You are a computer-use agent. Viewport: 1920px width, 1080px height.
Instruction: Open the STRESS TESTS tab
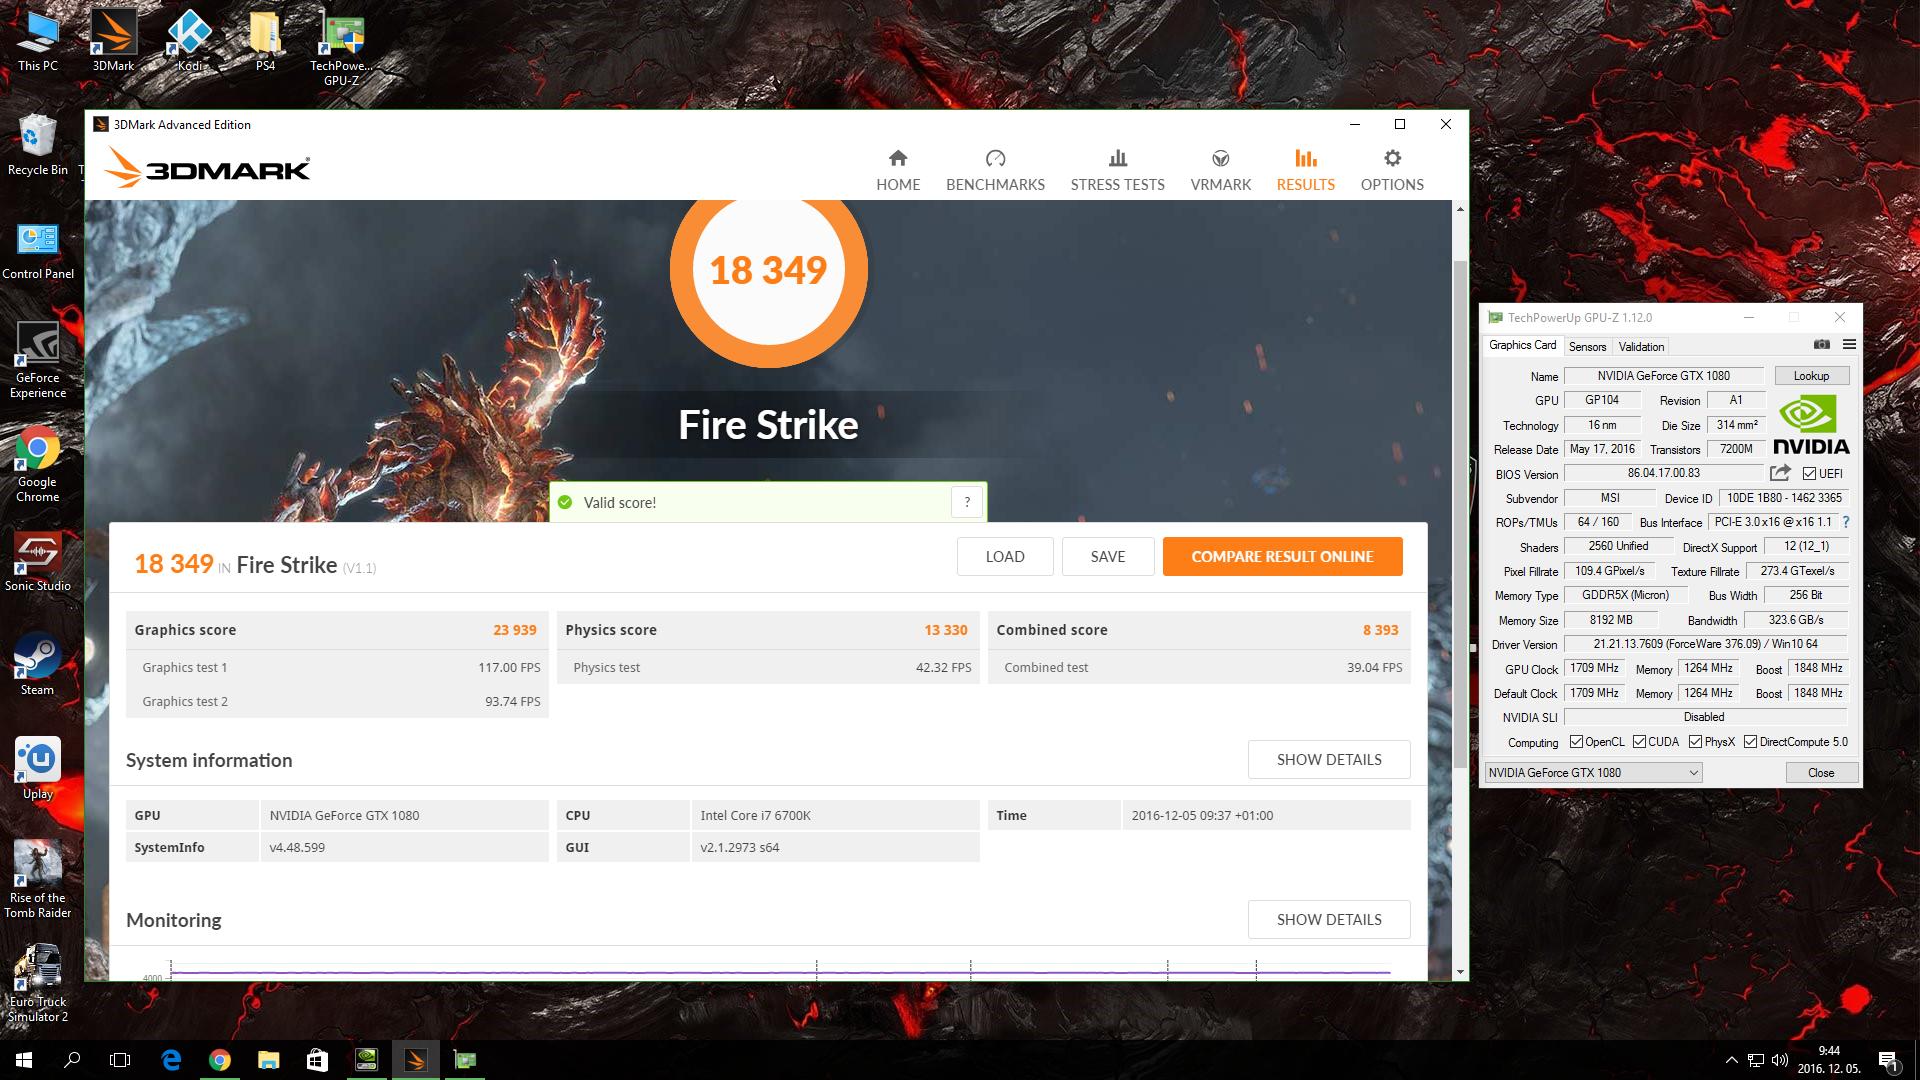coord(1117,170)
